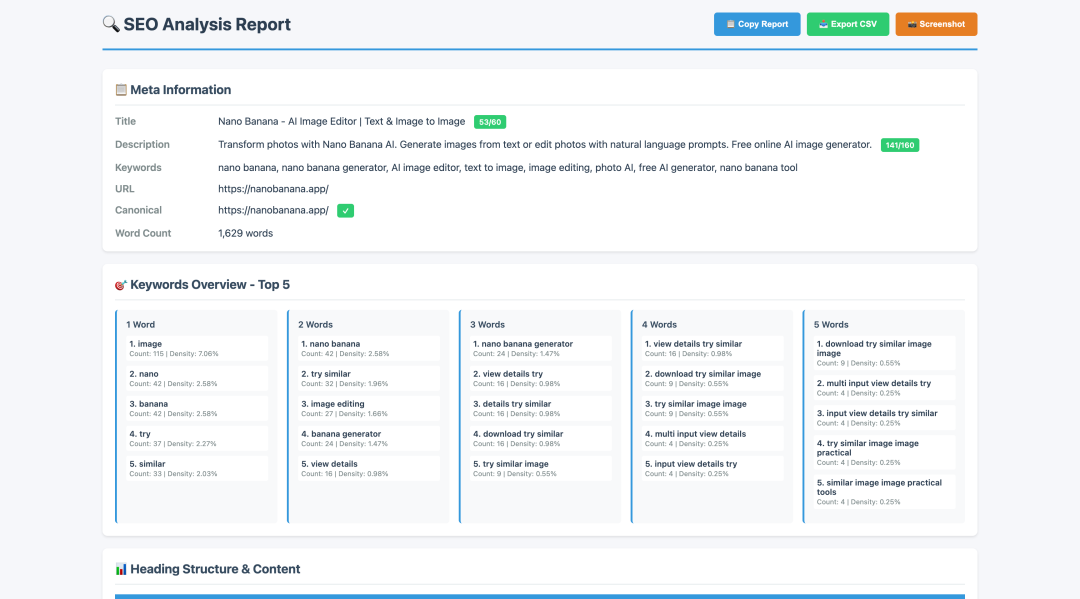This screenshot has height=599, width=1080.
Task: Select the '1. nano banana generator' keyword row
Action: [x=541, y=348]
